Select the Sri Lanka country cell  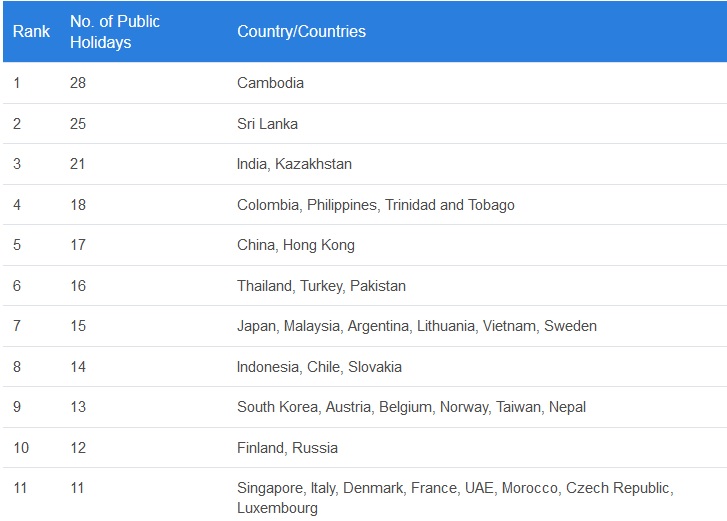click(267, 124)
